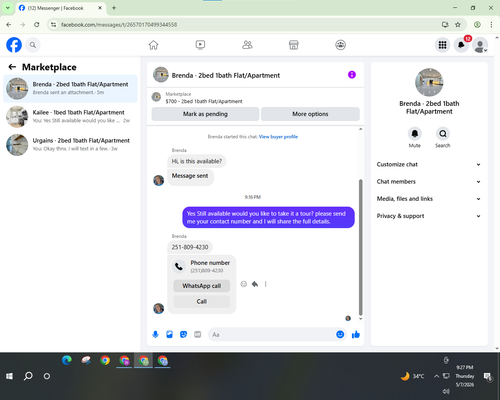Mark the listing as pending
Viewport: 500px width, 400px height.
205,114
